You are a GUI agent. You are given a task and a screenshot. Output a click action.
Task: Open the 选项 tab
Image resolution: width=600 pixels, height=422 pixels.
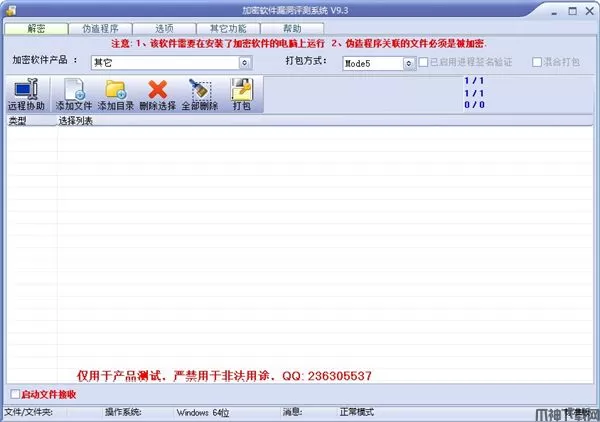coord(164,29)
